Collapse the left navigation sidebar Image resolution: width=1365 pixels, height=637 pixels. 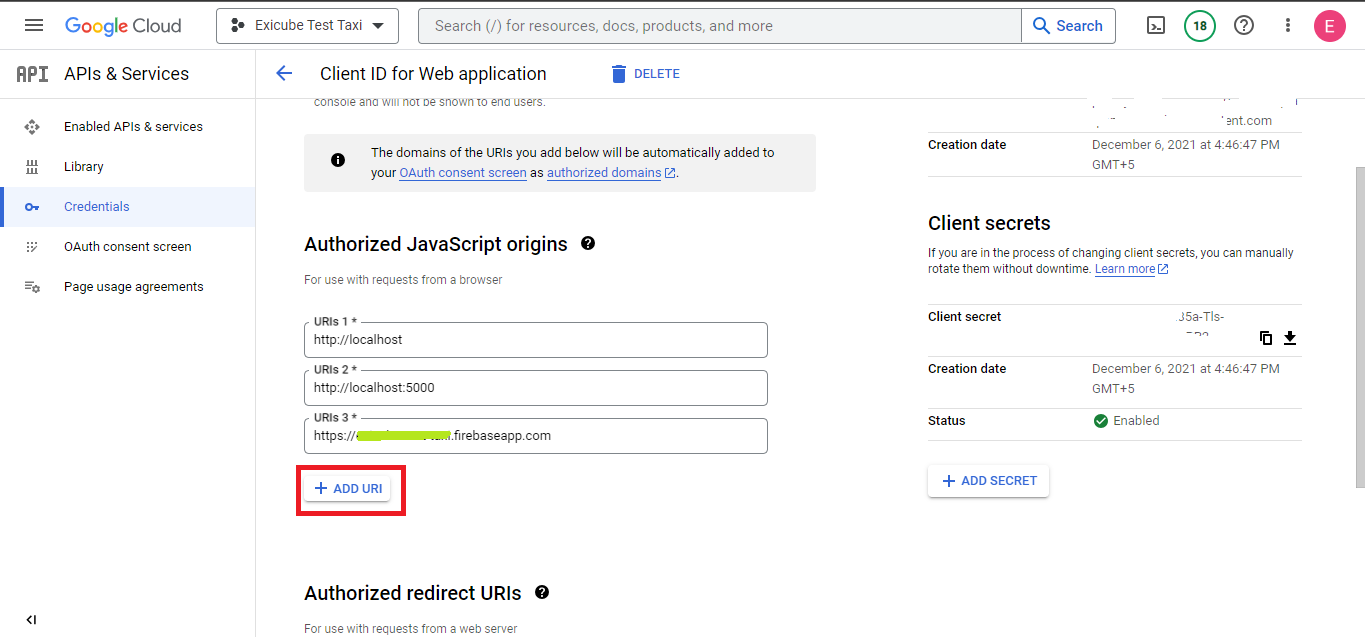(x=31, y=619)
